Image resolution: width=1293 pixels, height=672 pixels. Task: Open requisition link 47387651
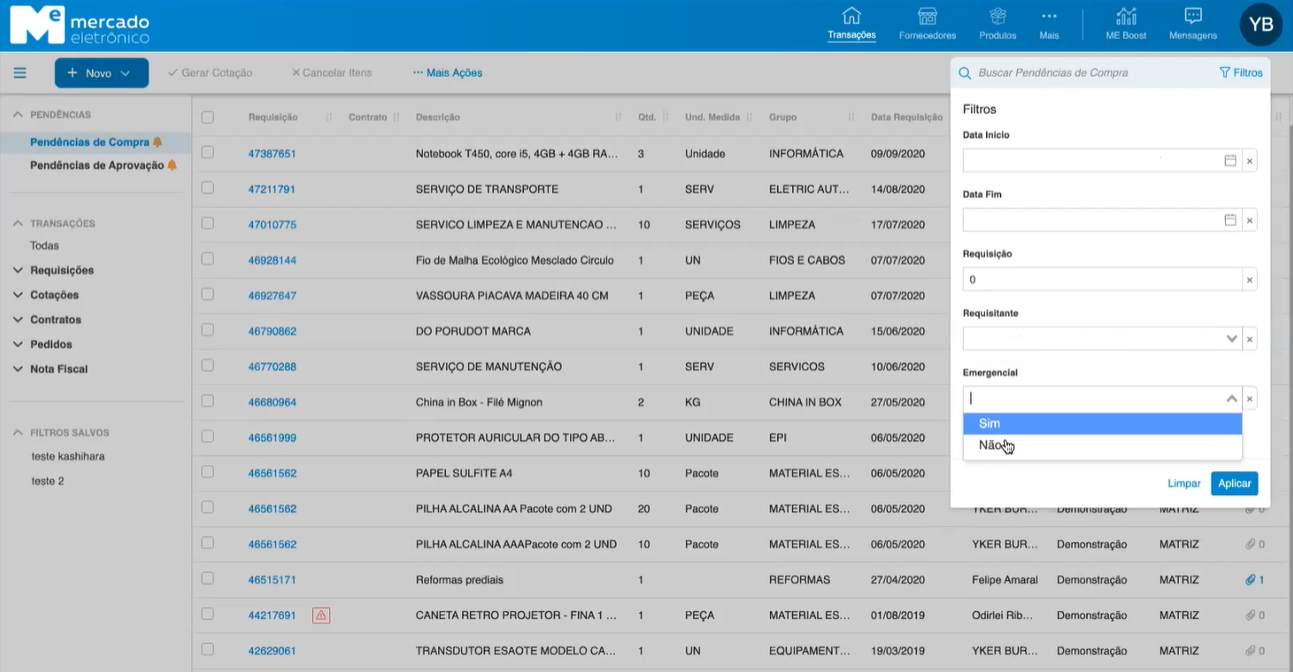[x=272, y=154]
